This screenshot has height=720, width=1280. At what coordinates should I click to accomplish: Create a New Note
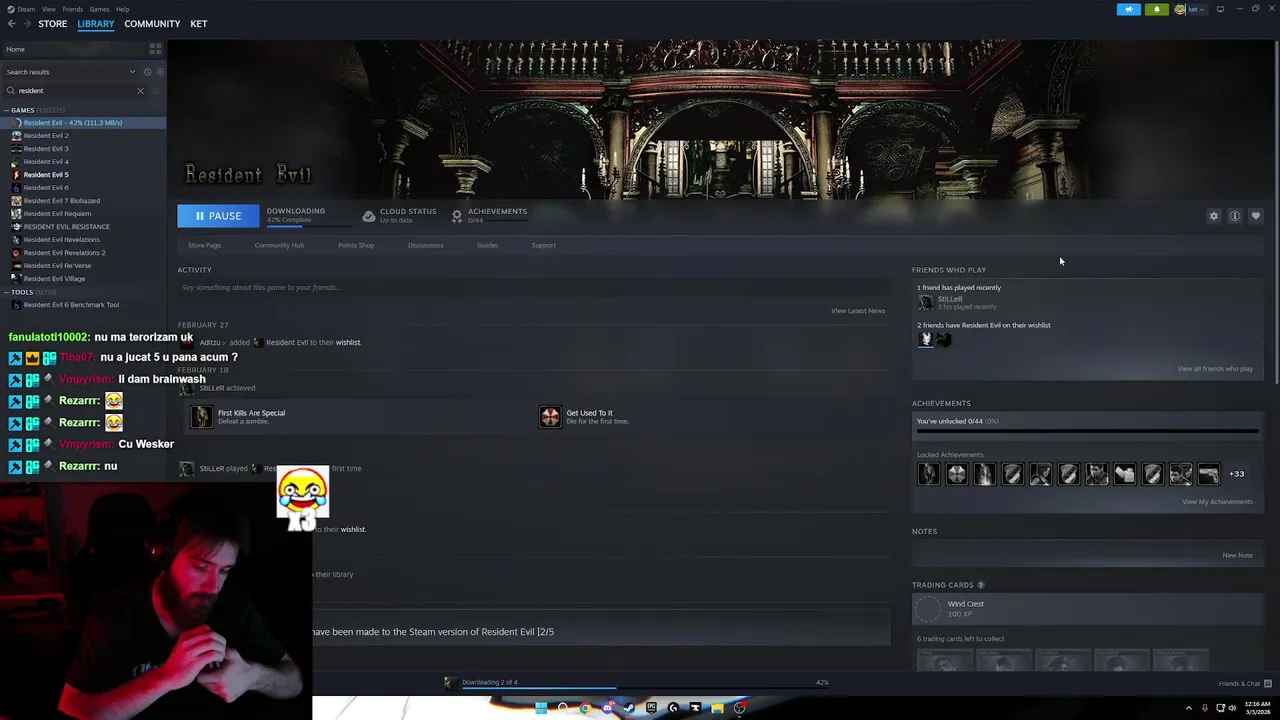click(x=1237, y=556)
